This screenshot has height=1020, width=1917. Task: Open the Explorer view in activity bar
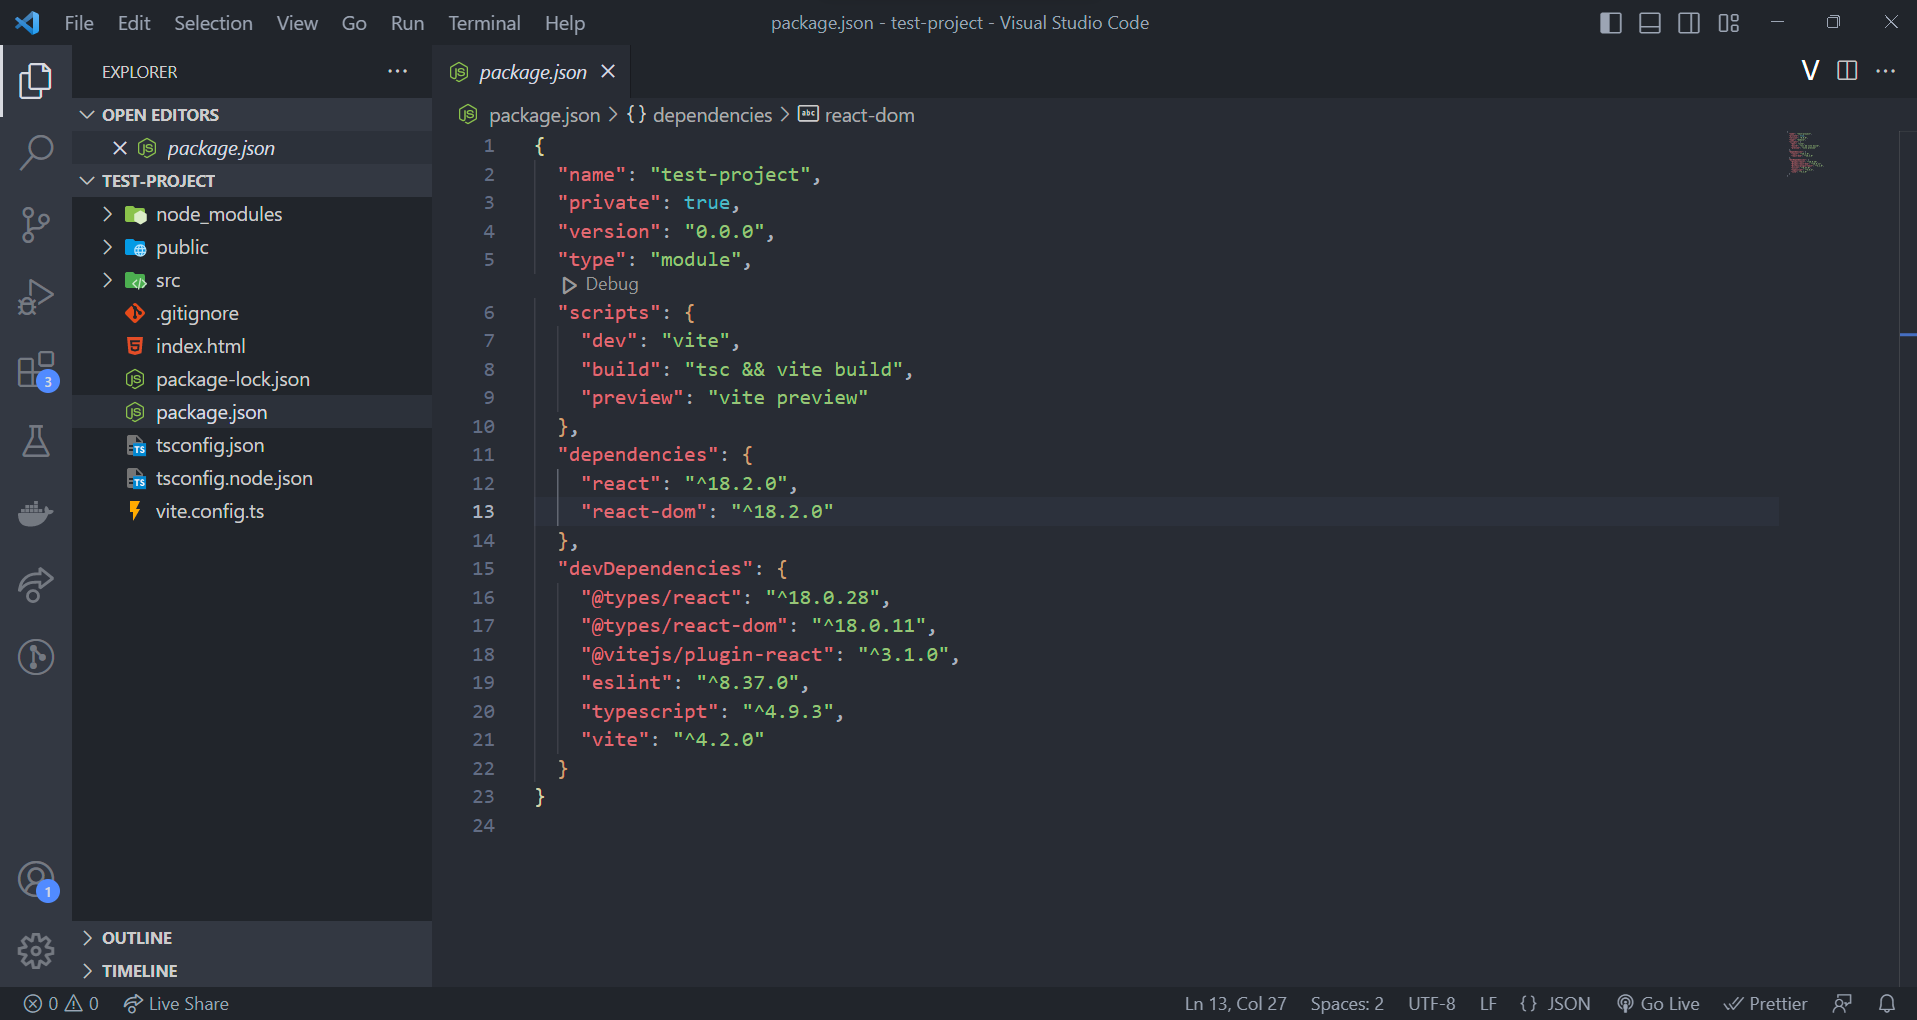pos(36,81)
